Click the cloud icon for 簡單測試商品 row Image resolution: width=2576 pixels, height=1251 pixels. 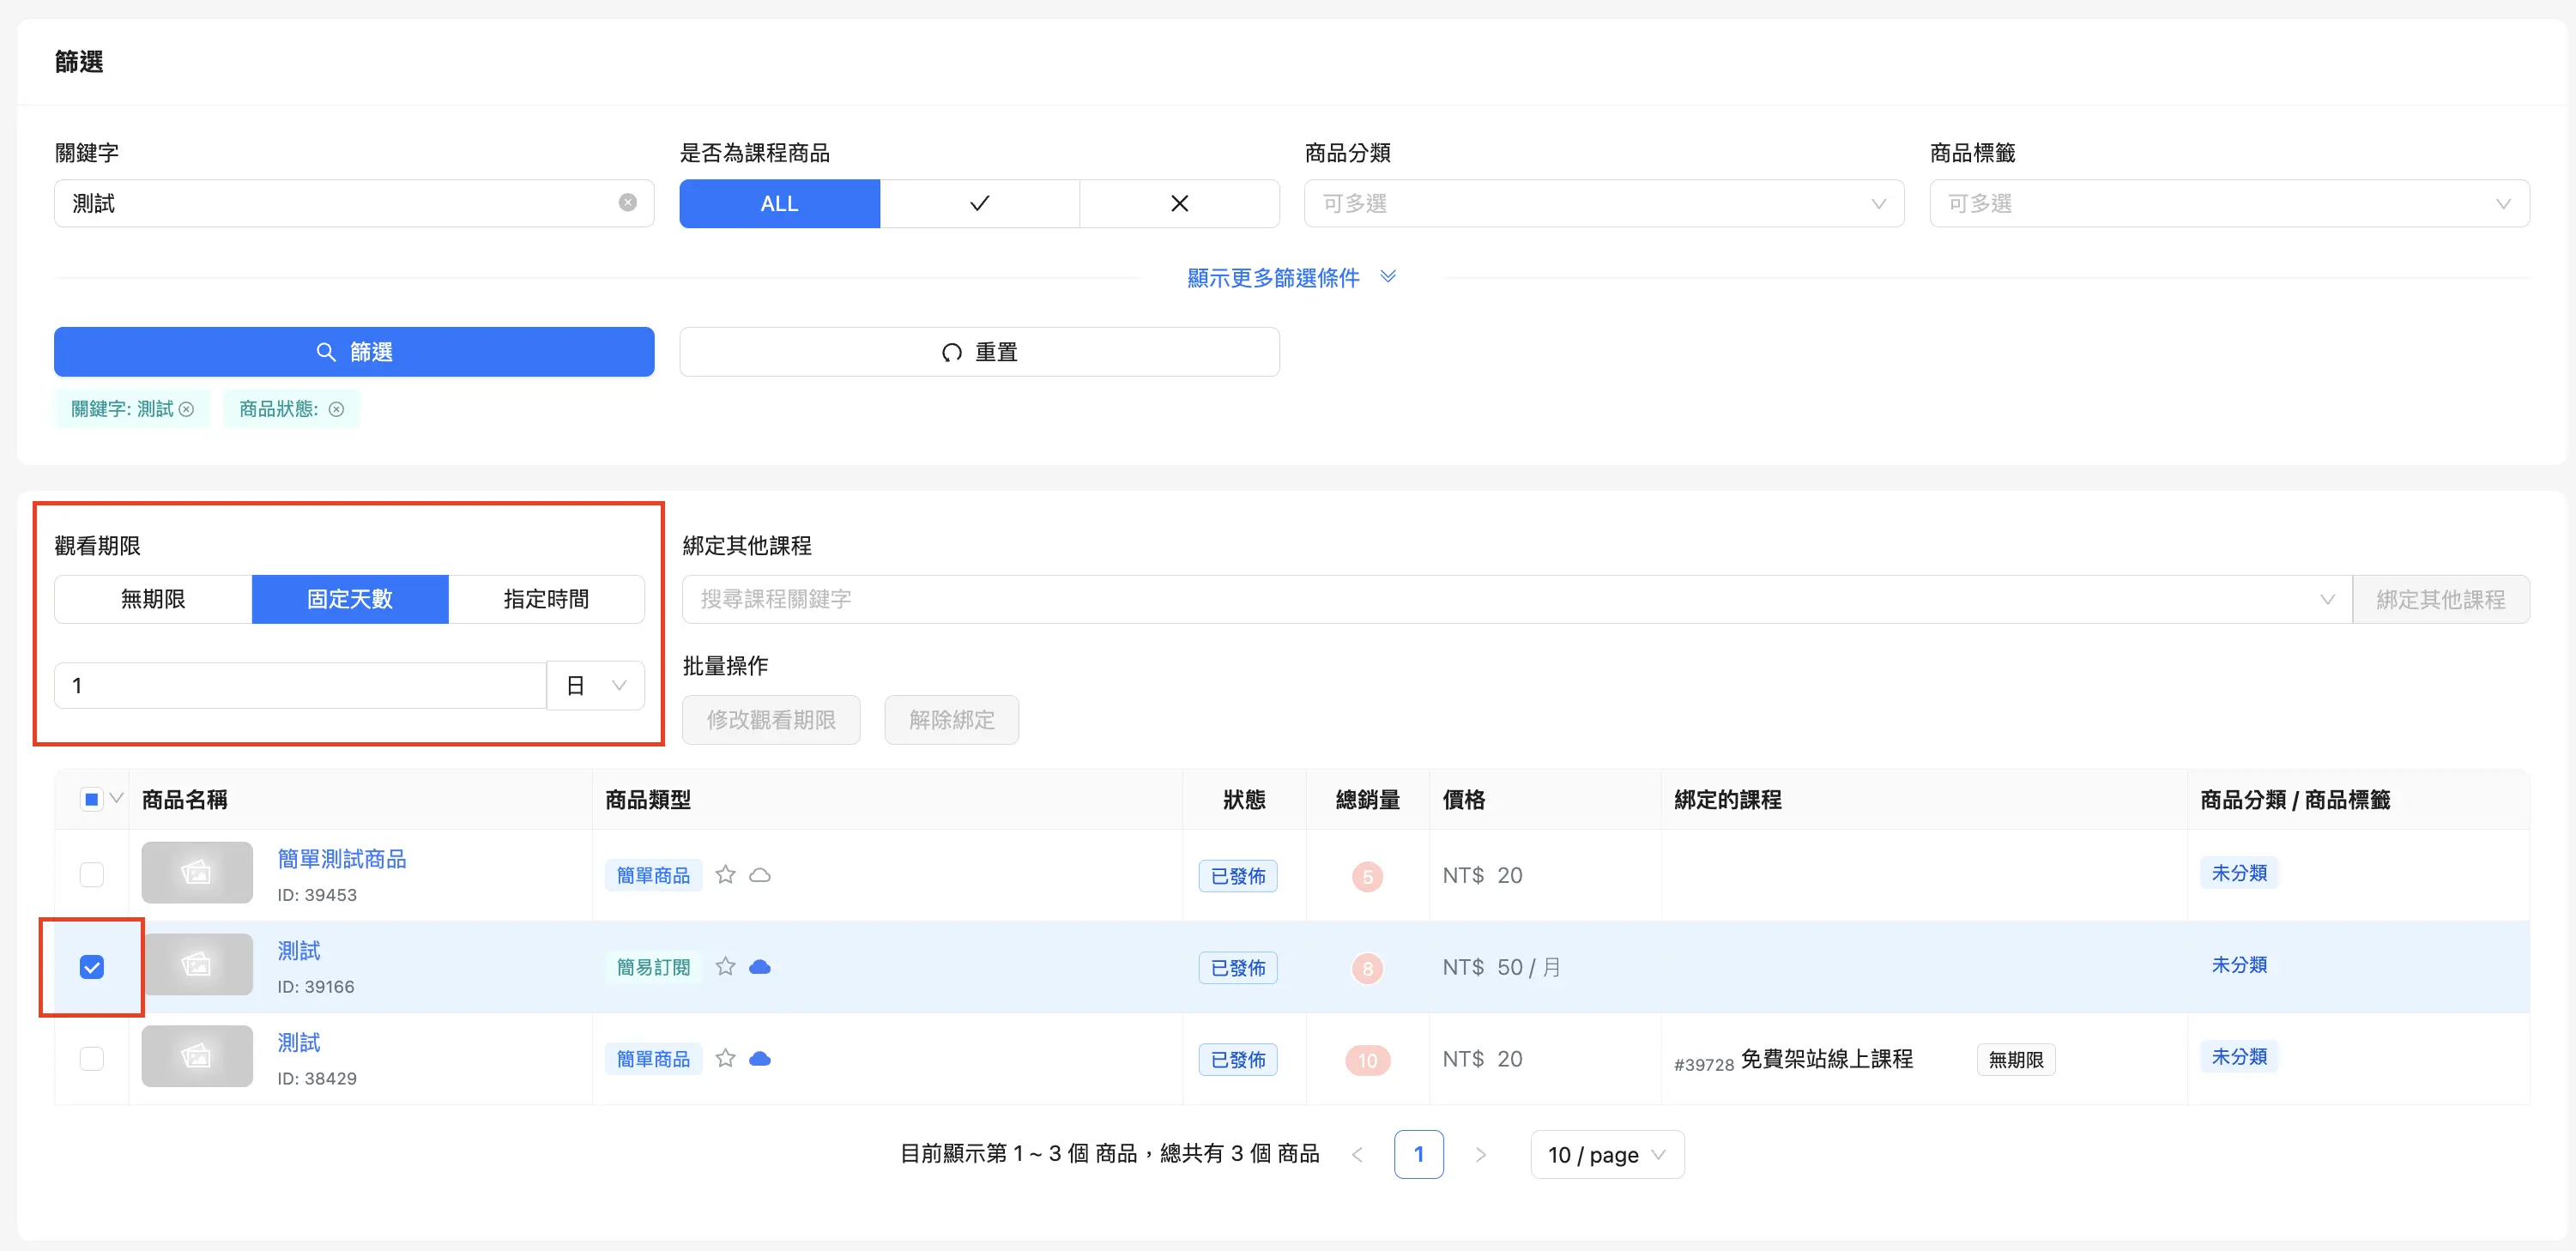click(x=760, y=875)
